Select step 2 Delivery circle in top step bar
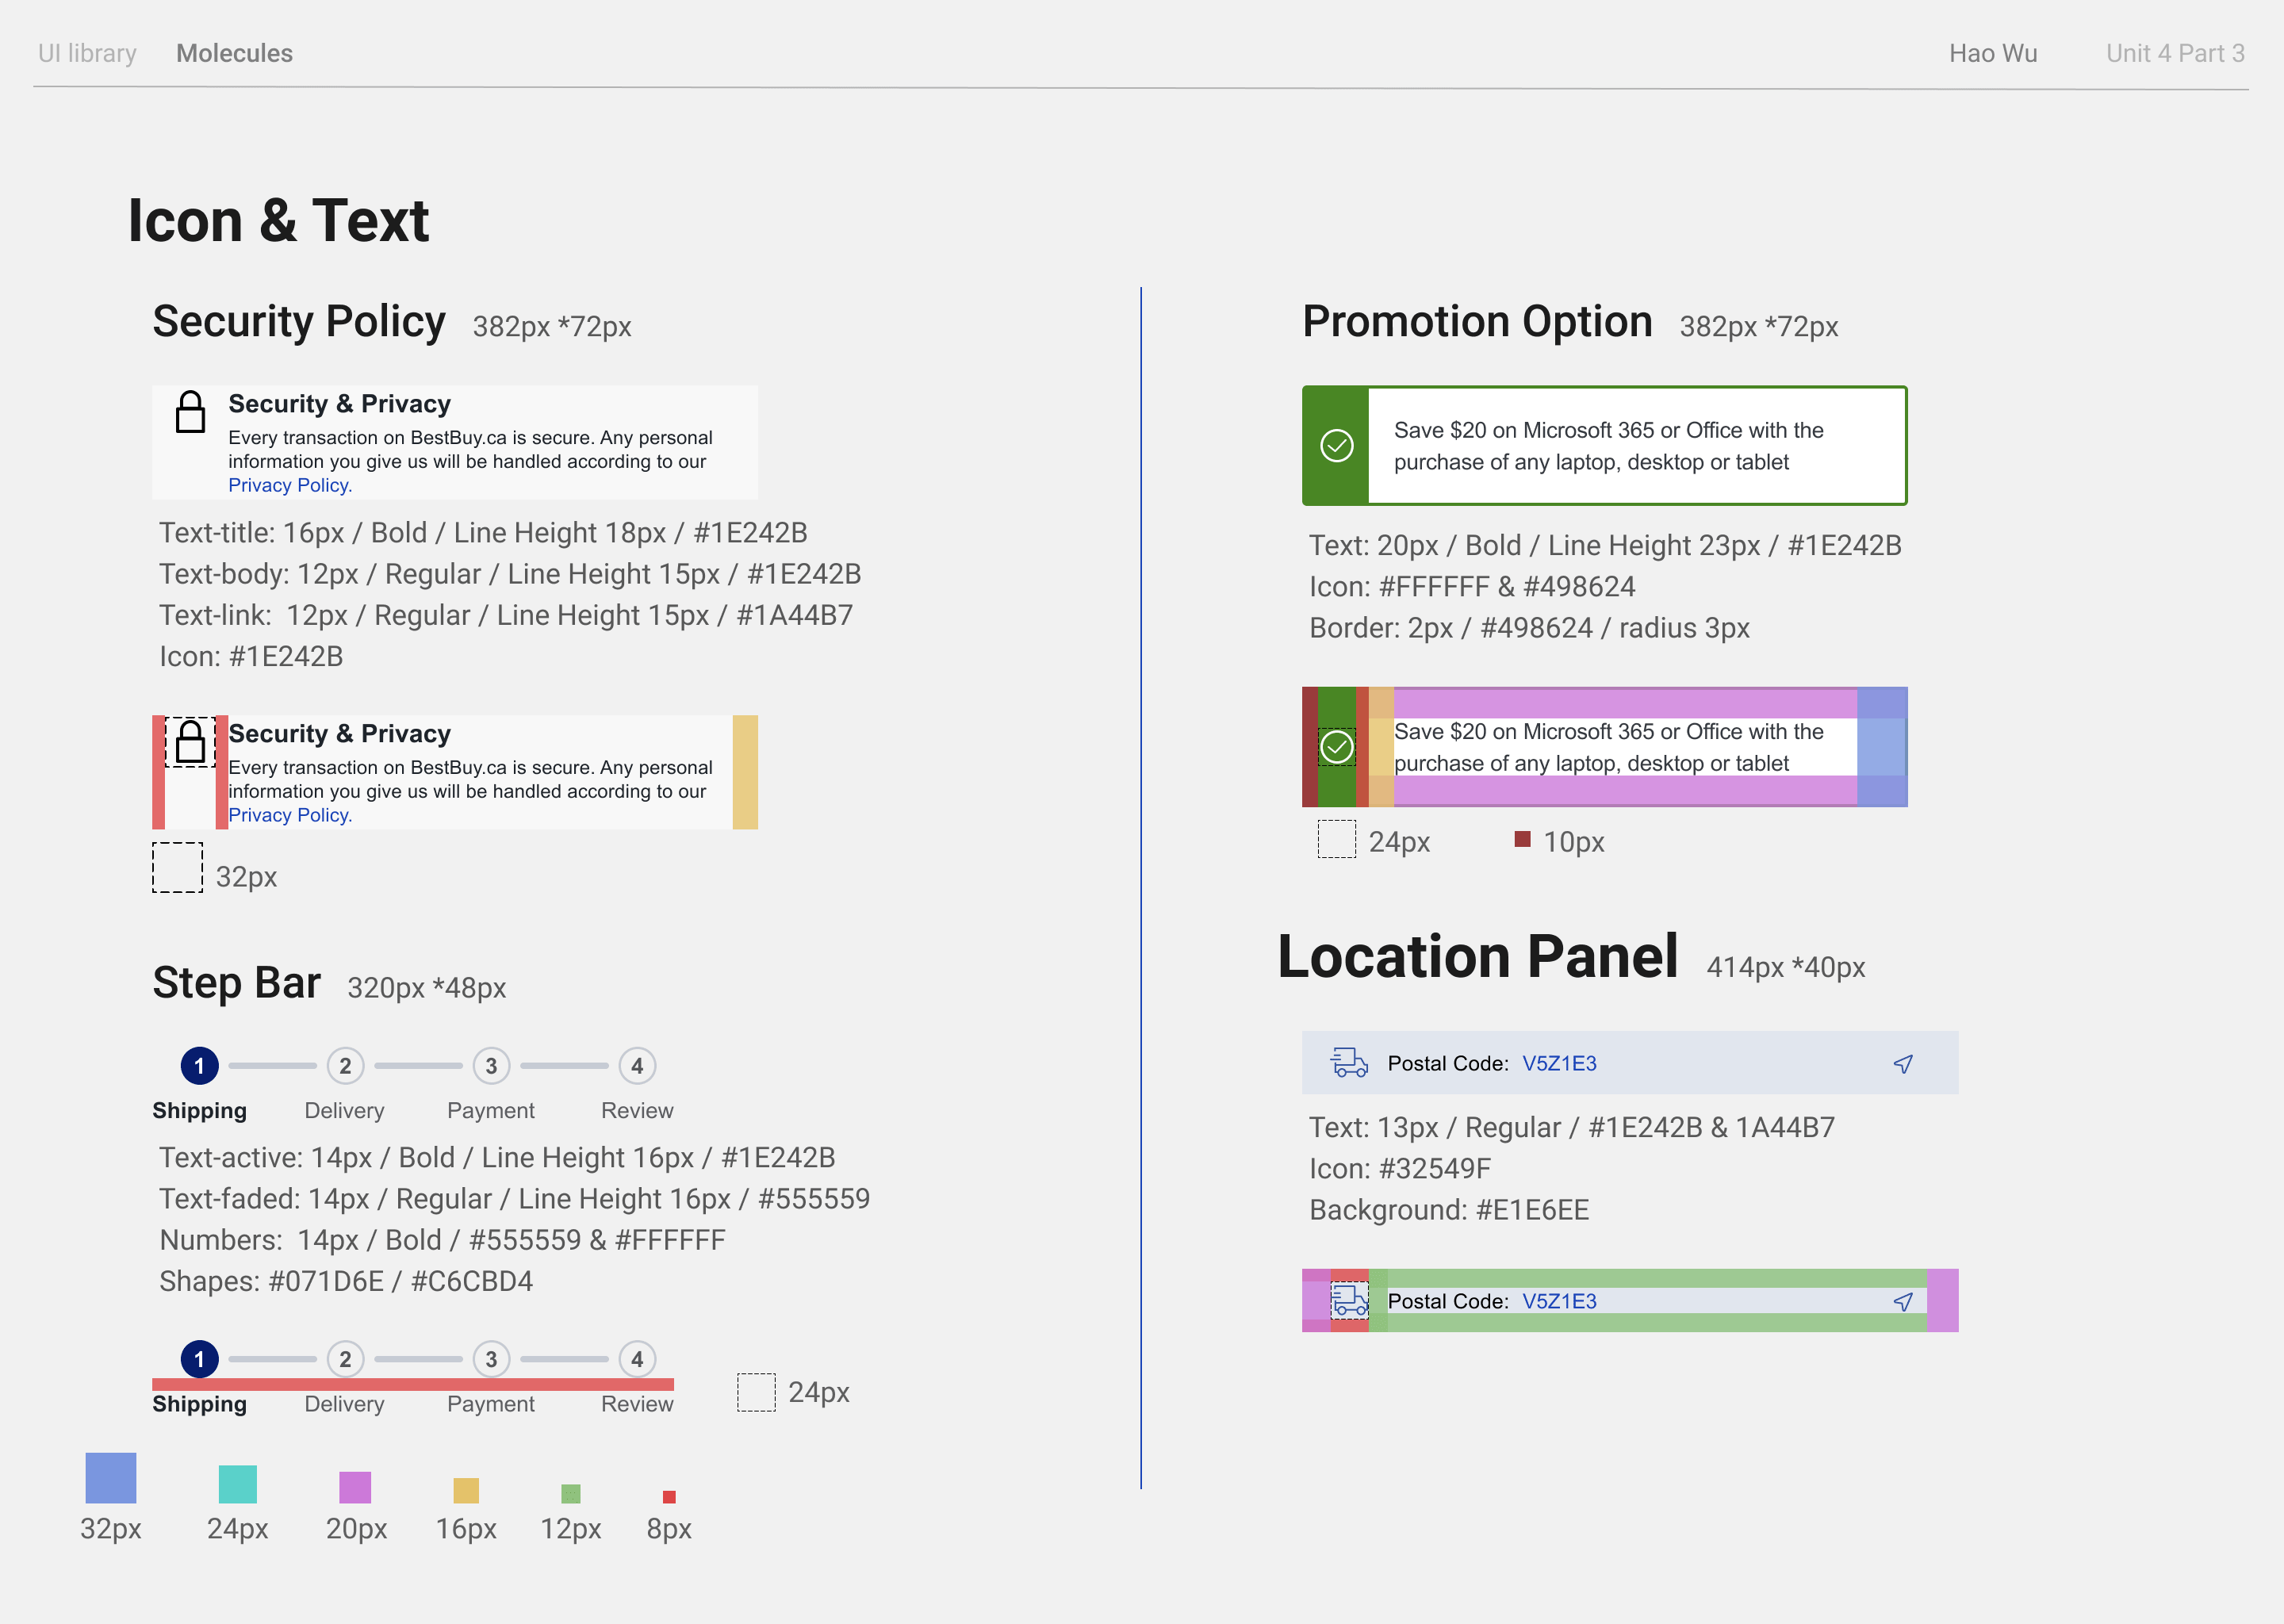This screenshot has width=2284, height=1624. coord(345,1066)
